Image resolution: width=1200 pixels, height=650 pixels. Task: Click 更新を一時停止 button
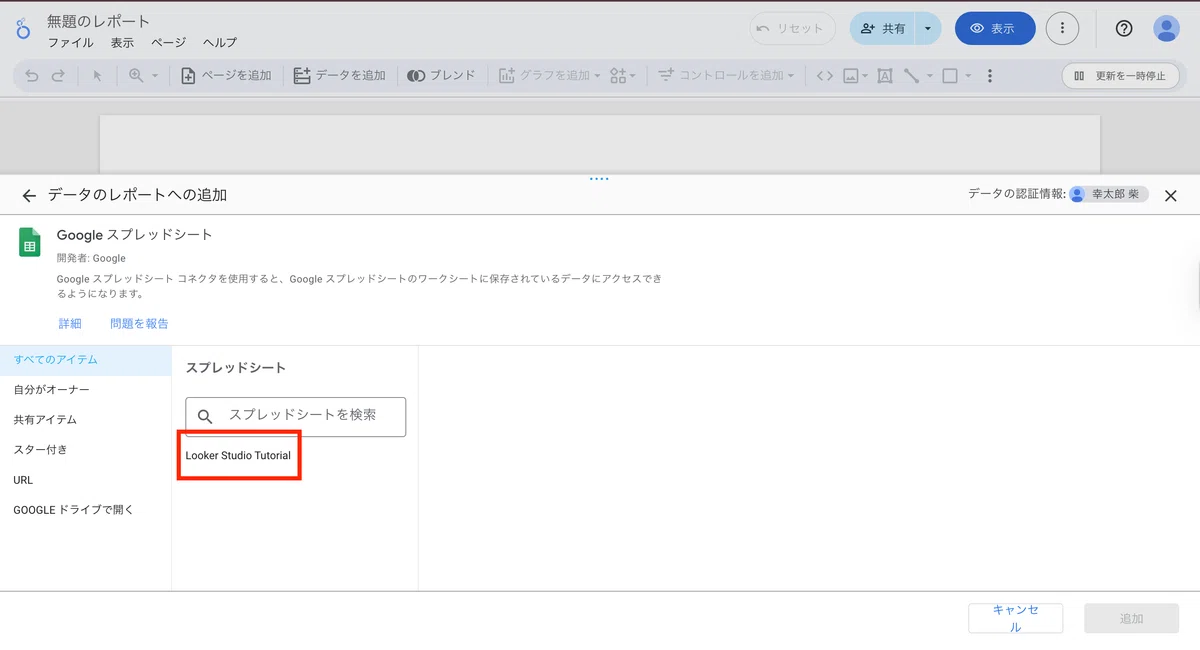point(1121,76)
